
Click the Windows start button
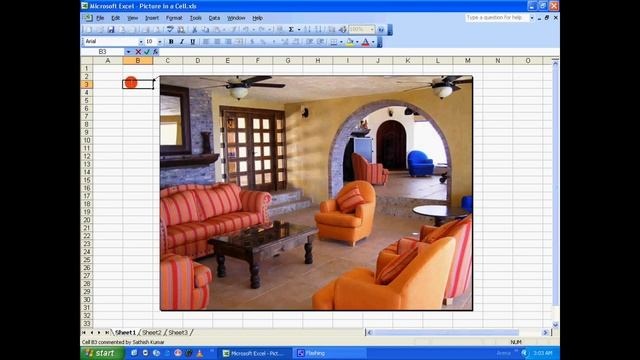(102, 353)
